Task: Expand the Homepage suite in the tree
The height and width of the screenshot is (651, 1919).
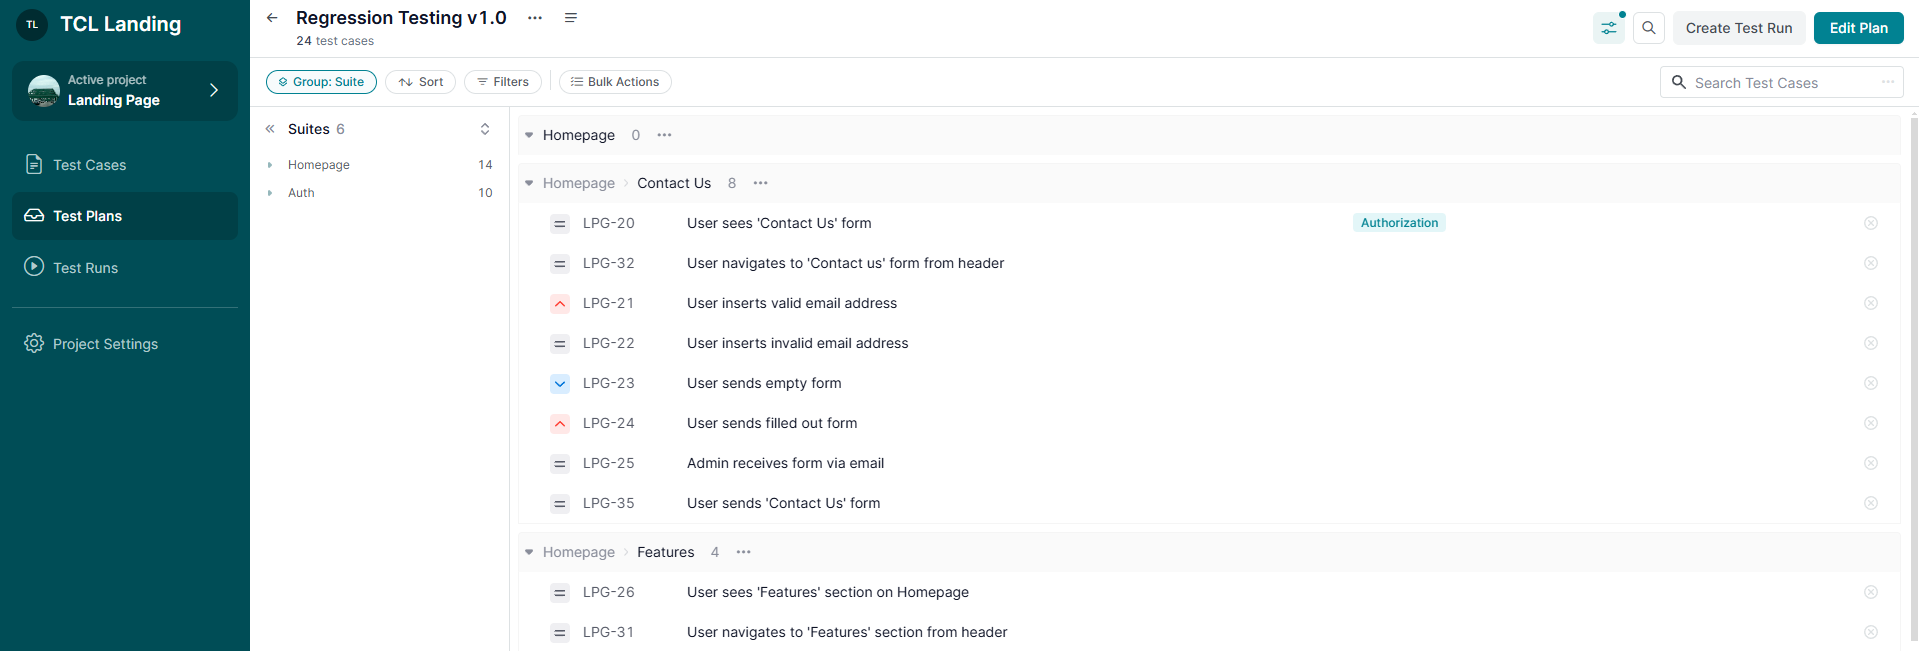Action: [x=270, y=165]
